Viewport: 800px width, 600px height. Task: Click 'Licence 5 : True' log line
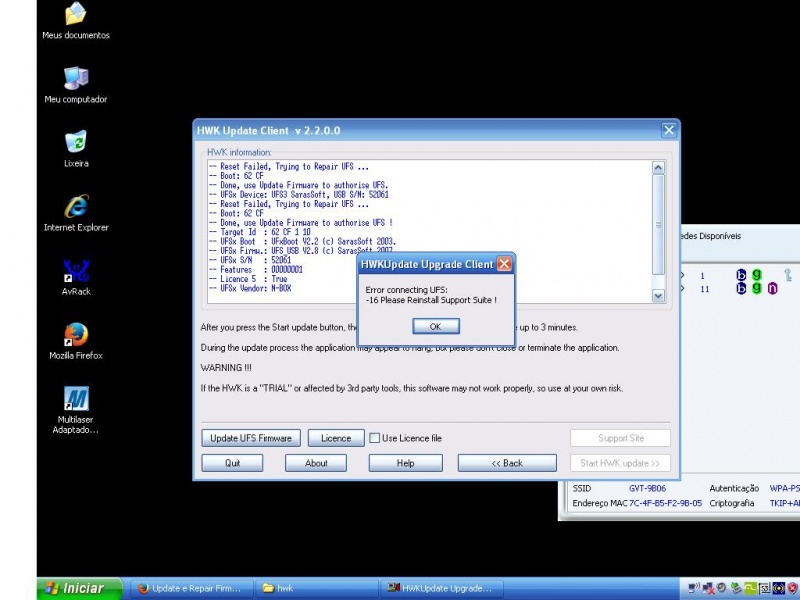tap(248, 279)
